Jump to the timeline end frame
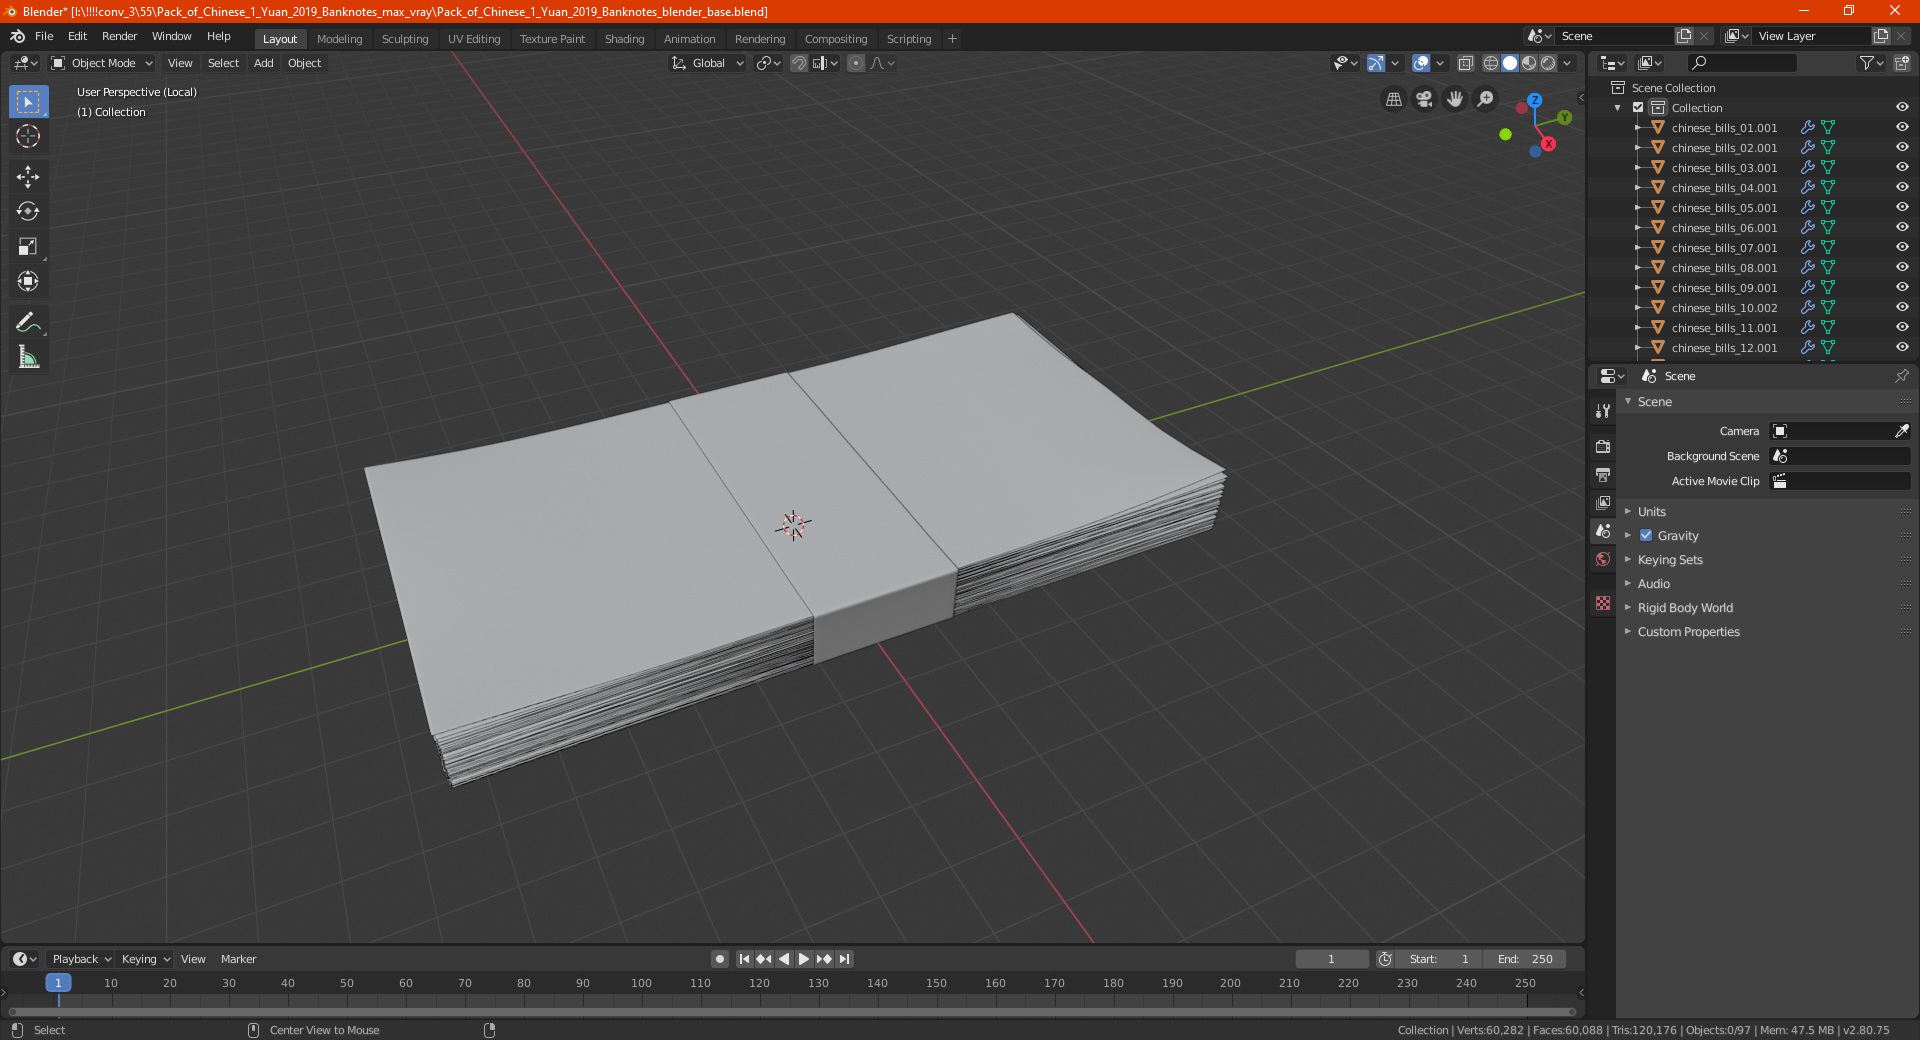 tap(844, 959)
